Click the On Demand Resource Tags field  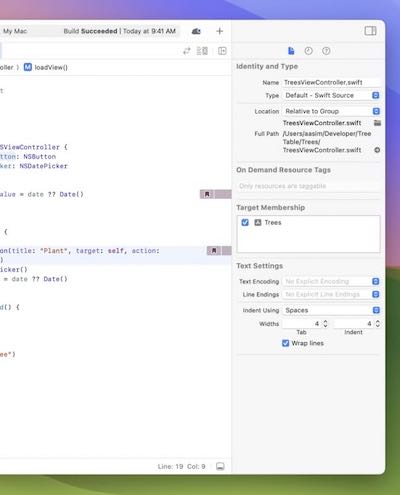pyautogui.click(x=308, y=186)
